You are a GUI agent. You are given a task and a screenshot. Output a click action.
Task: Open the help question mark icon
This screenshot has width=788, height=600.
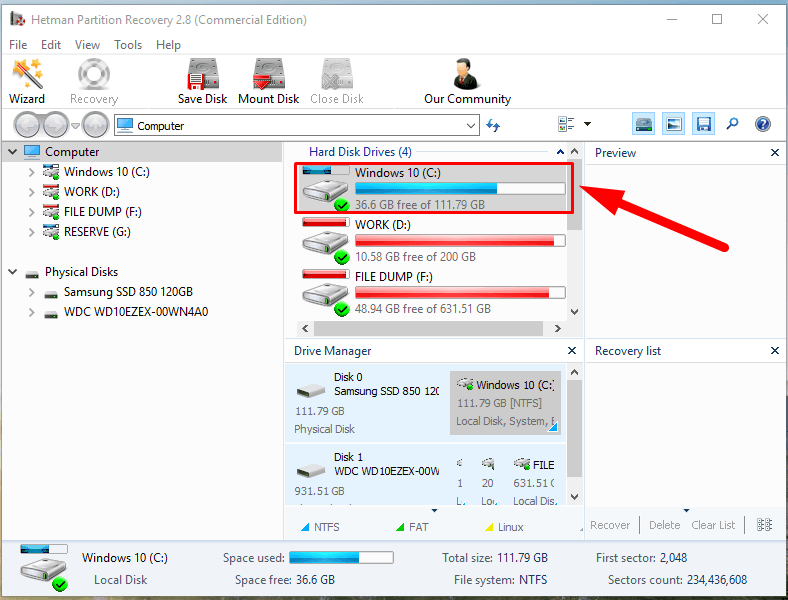pos(763,124)
